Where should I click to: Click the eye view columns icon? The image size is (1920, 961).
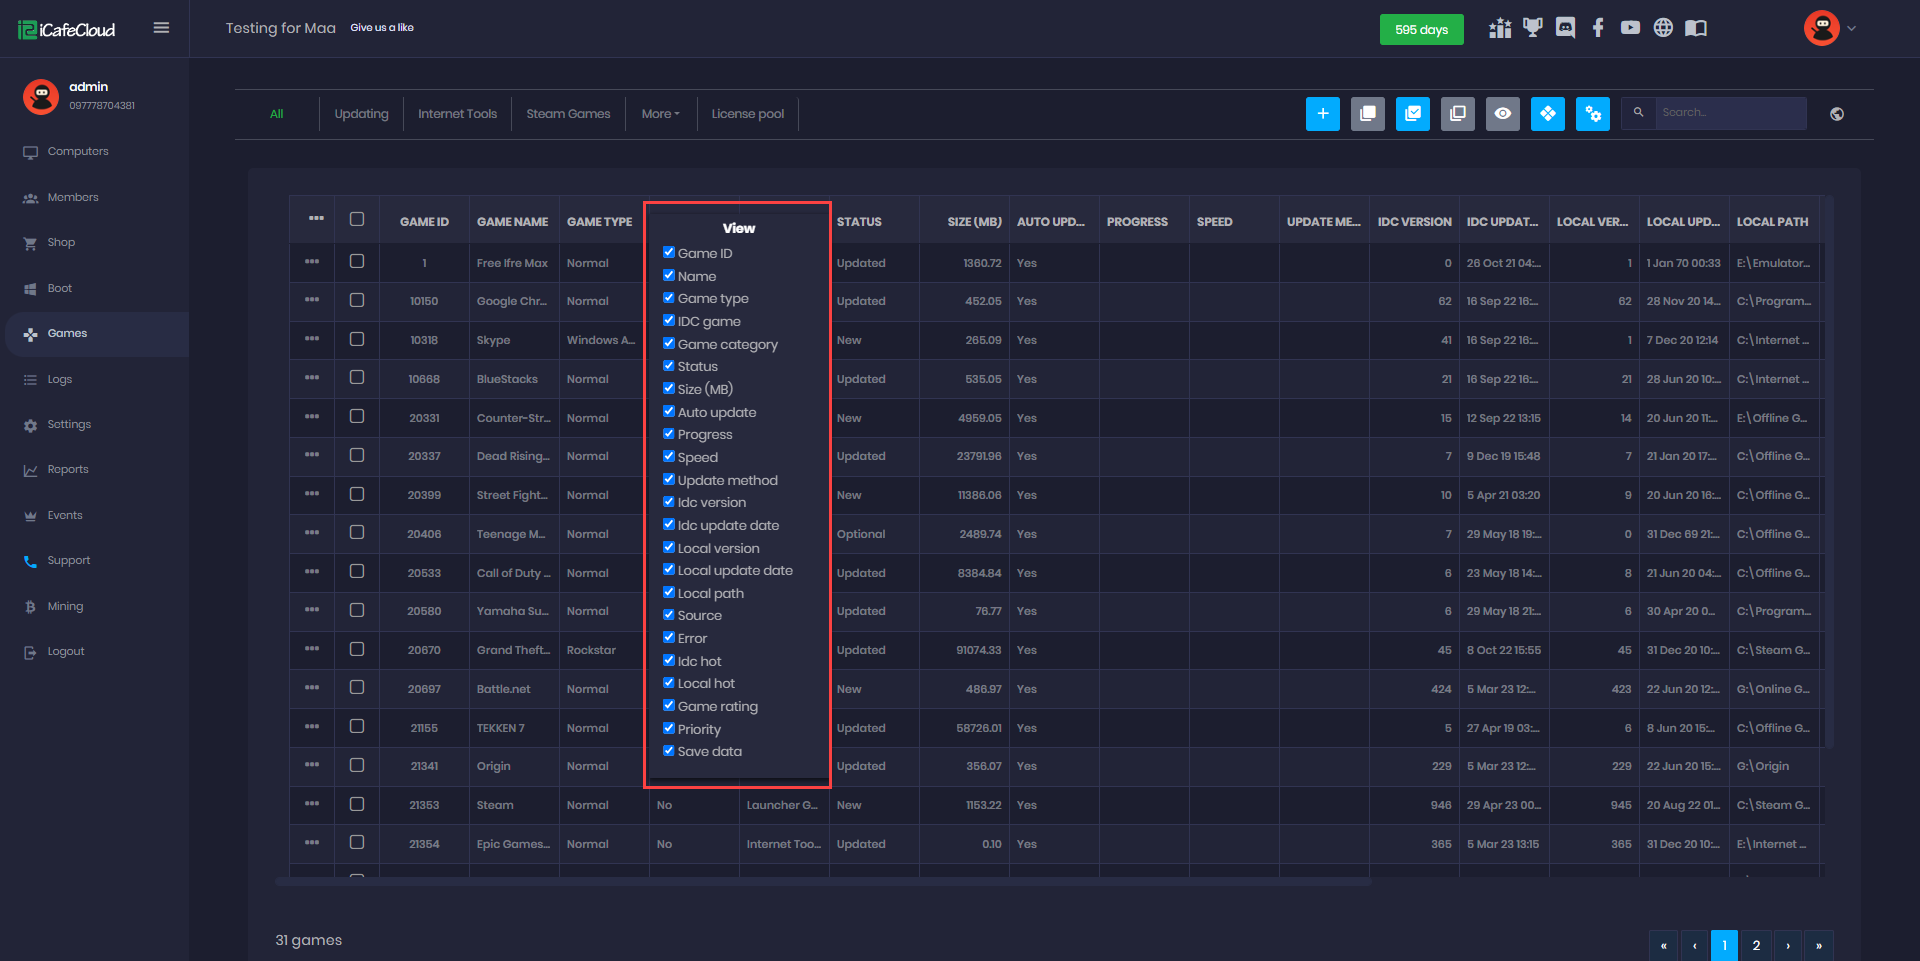pos(1502,114)
